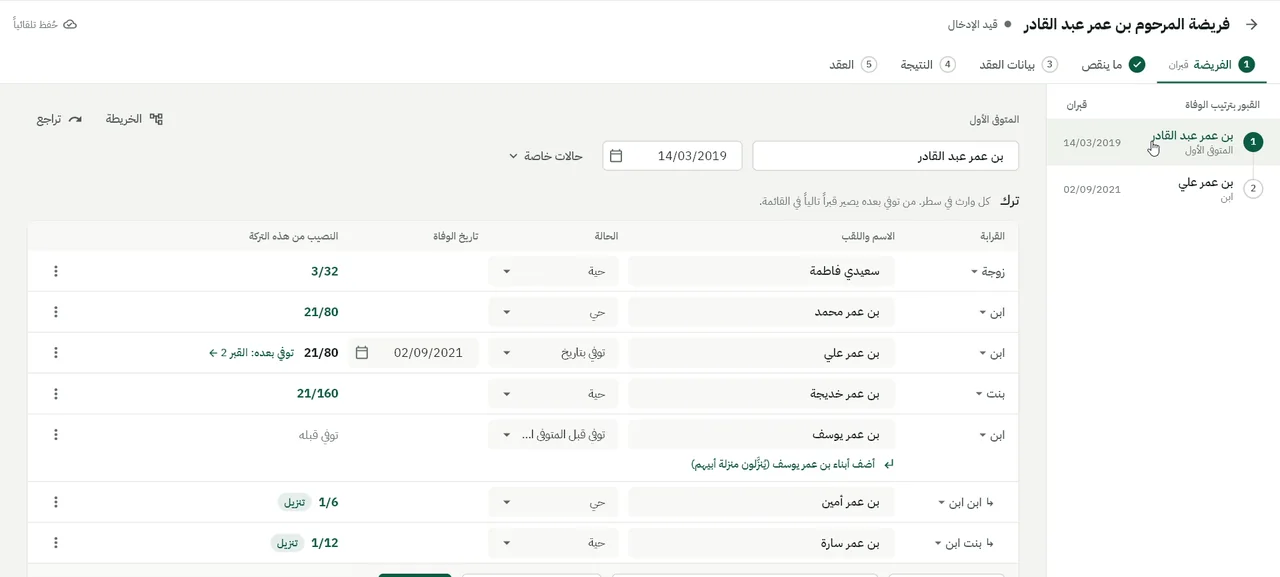Expand the حالات خاصة dropdown
The height and width of the screenshot is (577, 1280).
(546, 156)
